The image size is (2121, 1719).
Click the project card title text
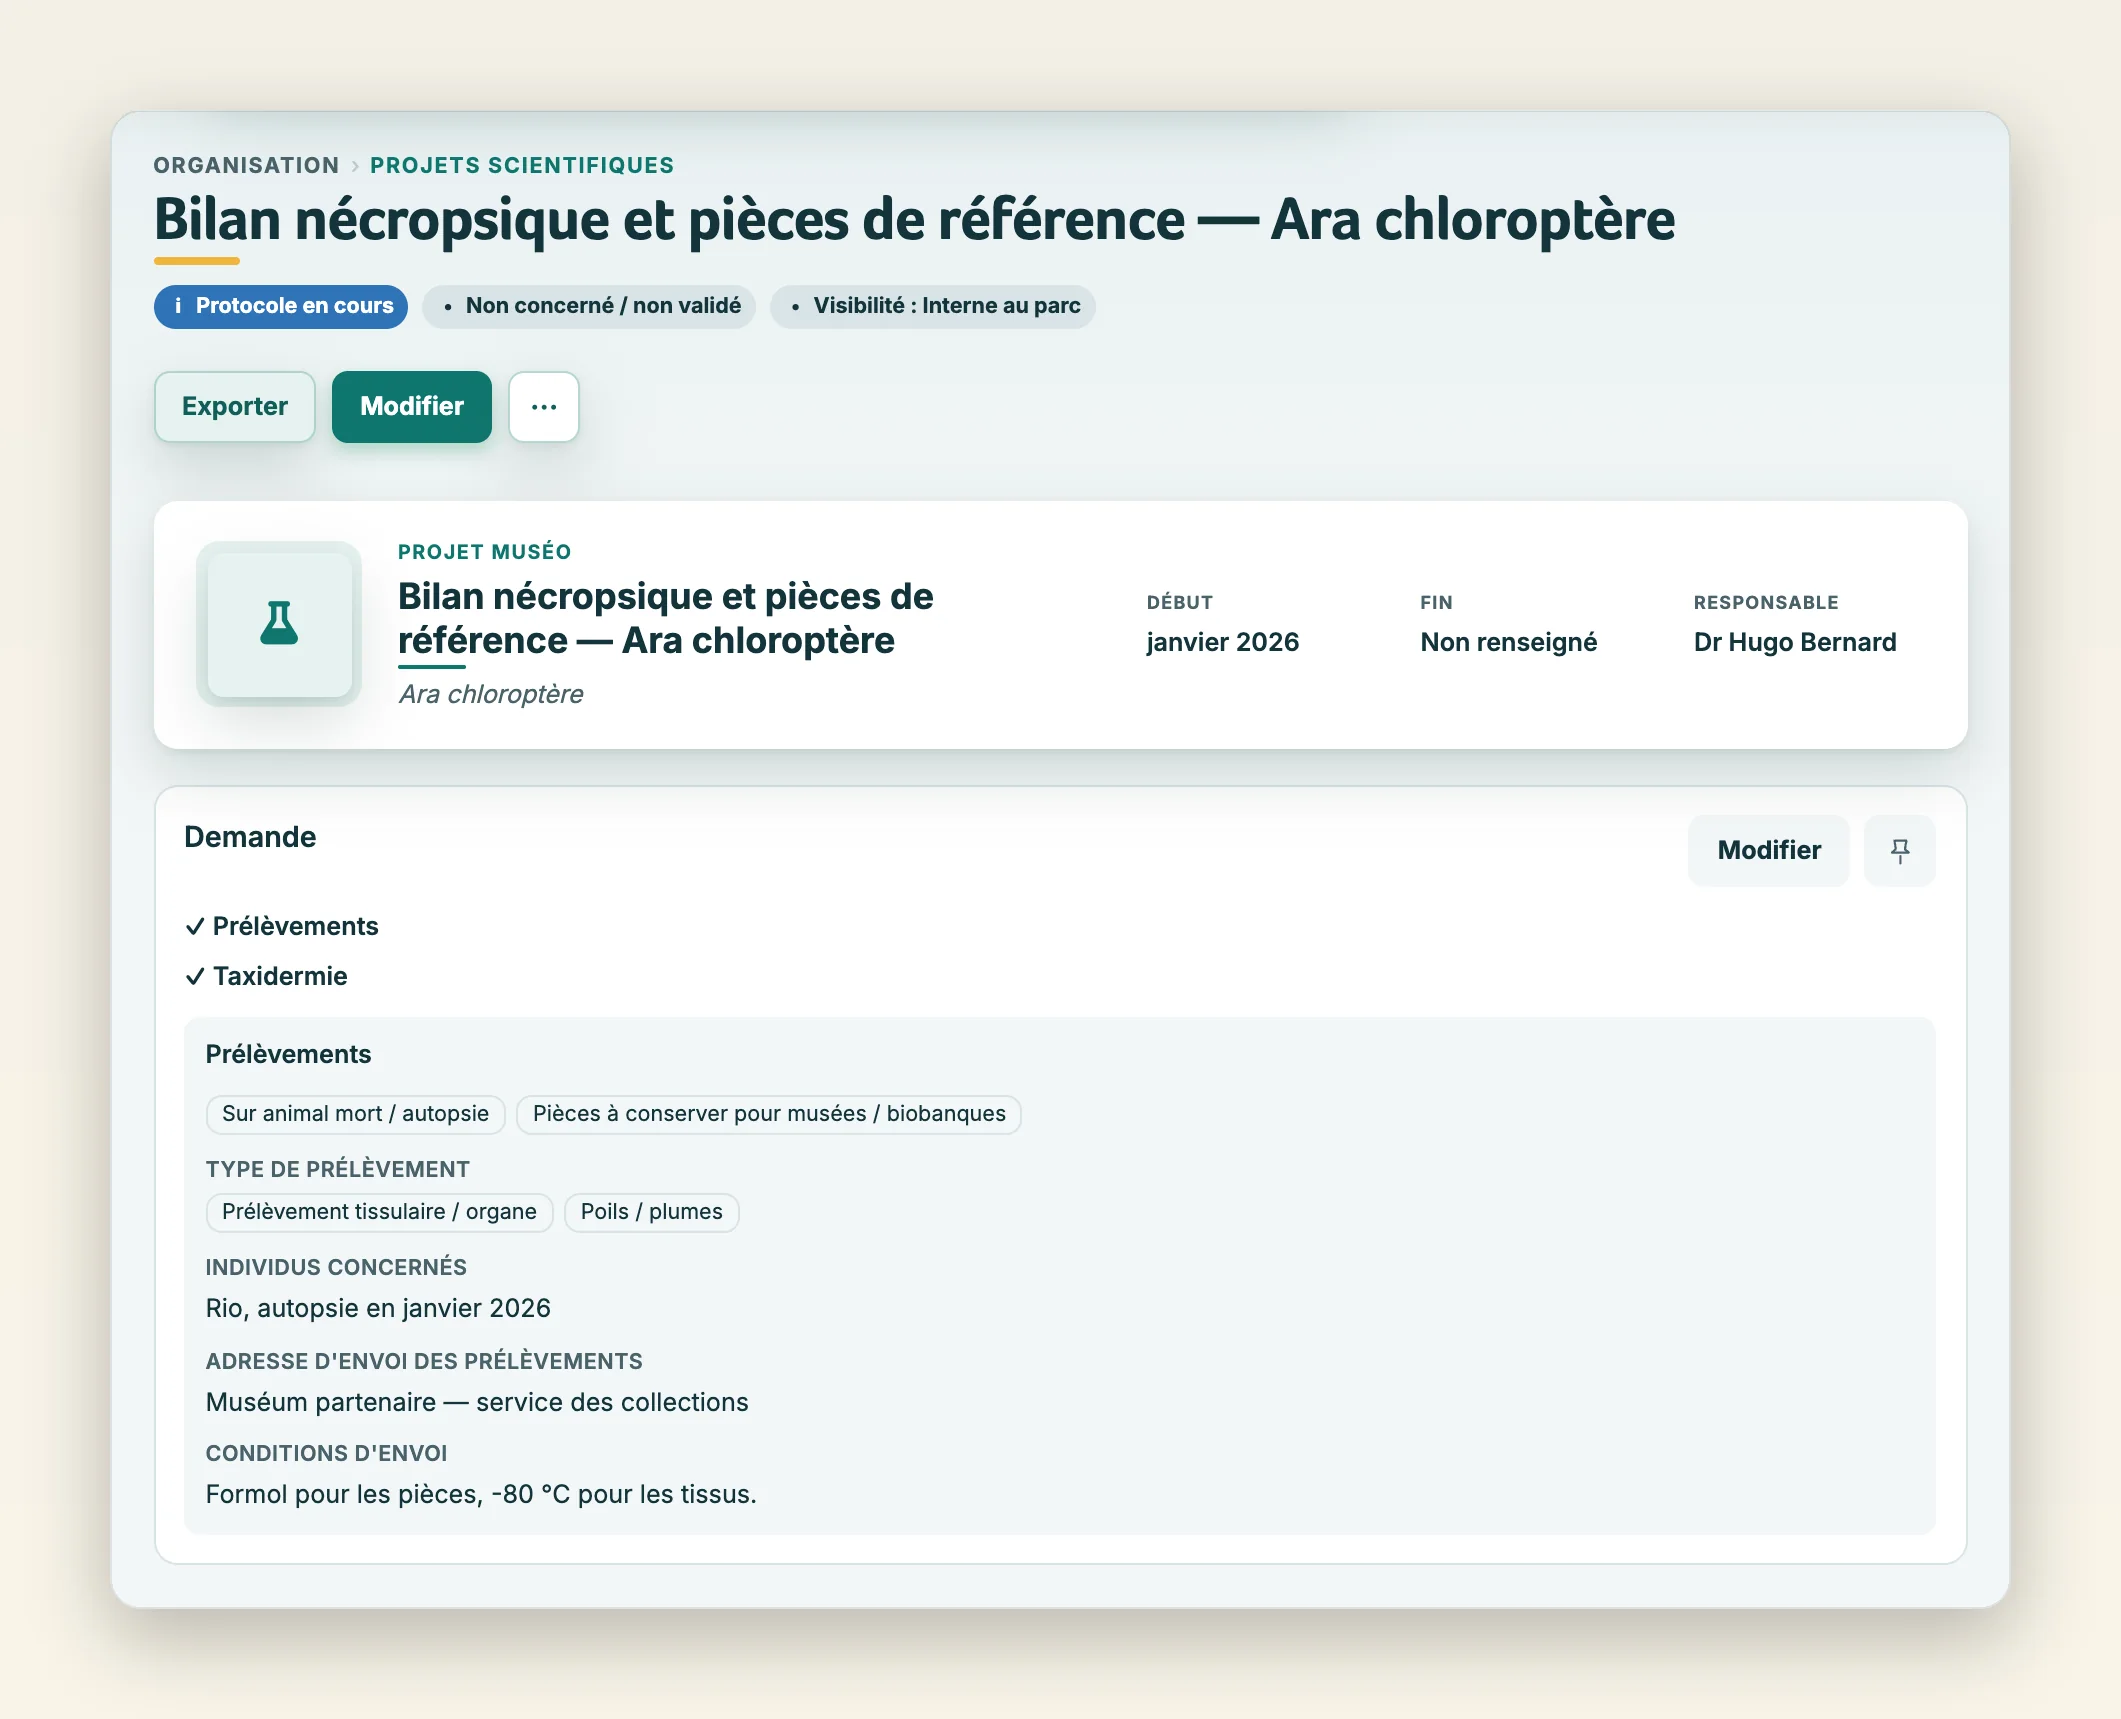(666, 618)
